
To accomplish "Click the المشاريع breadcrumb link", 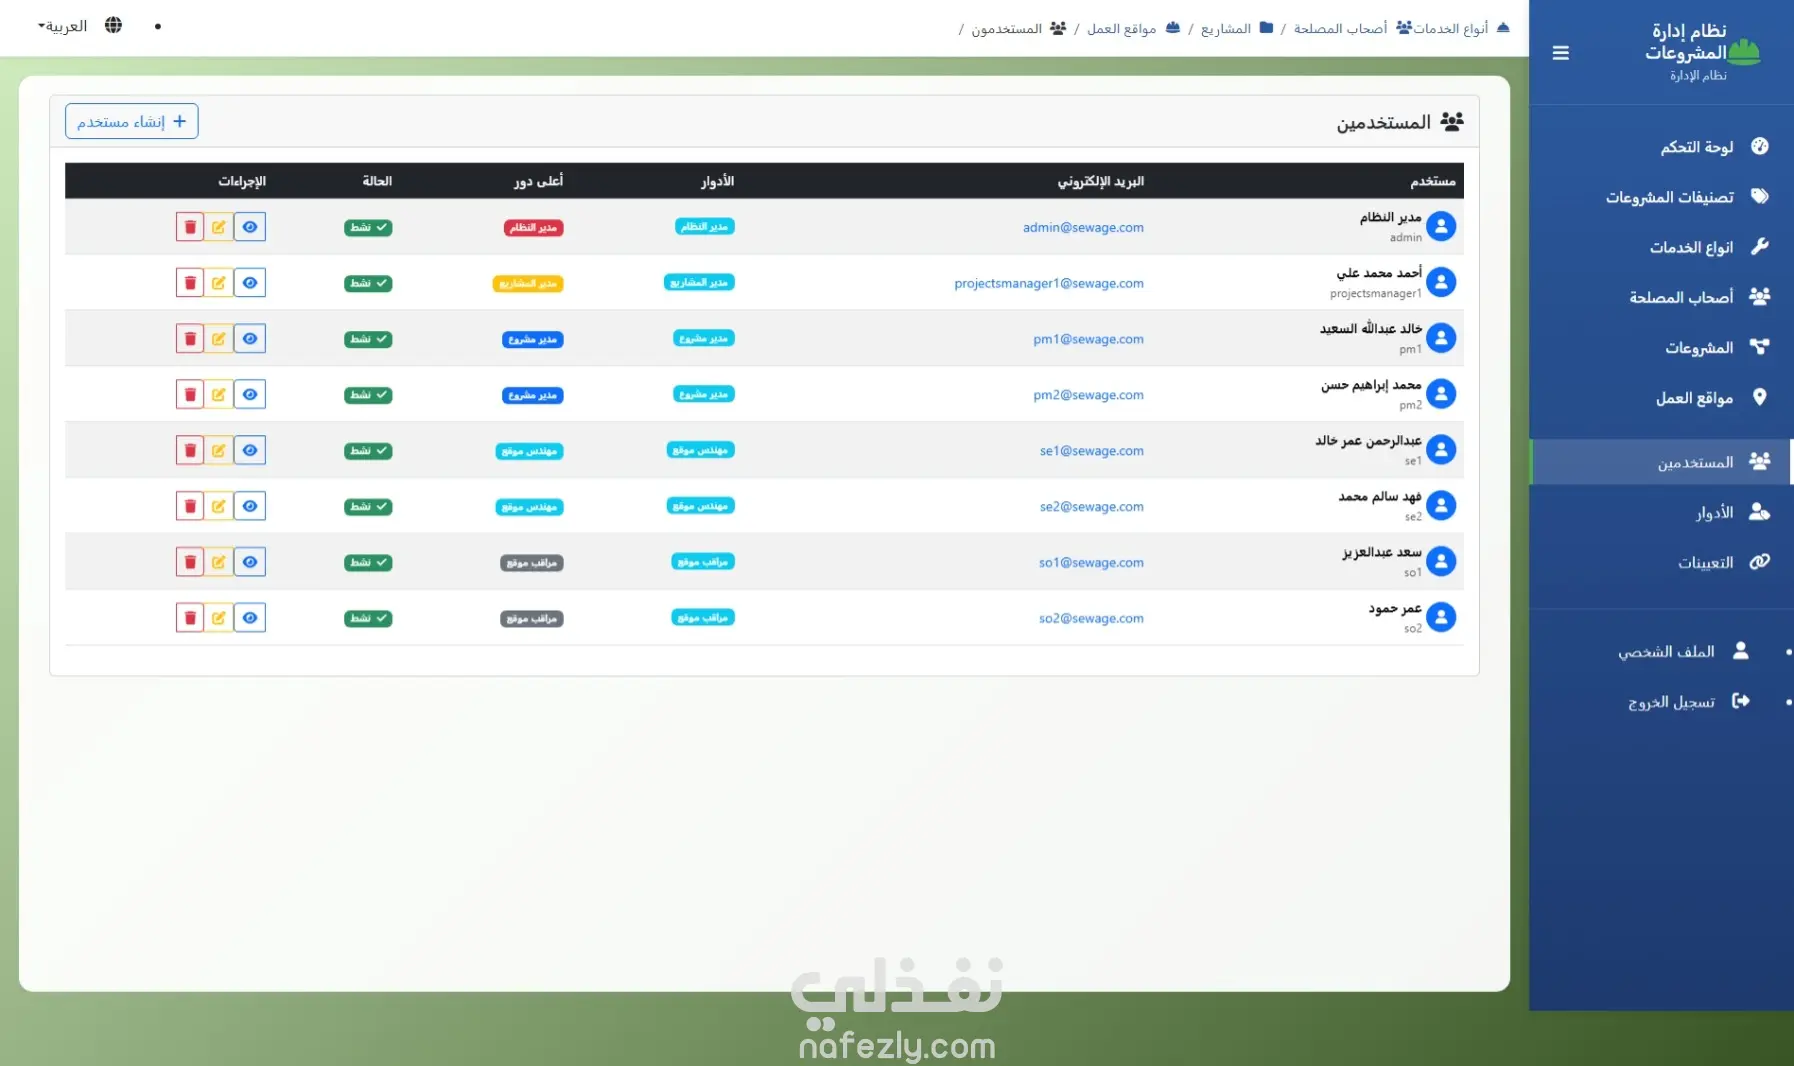I will click(1227, 28).
